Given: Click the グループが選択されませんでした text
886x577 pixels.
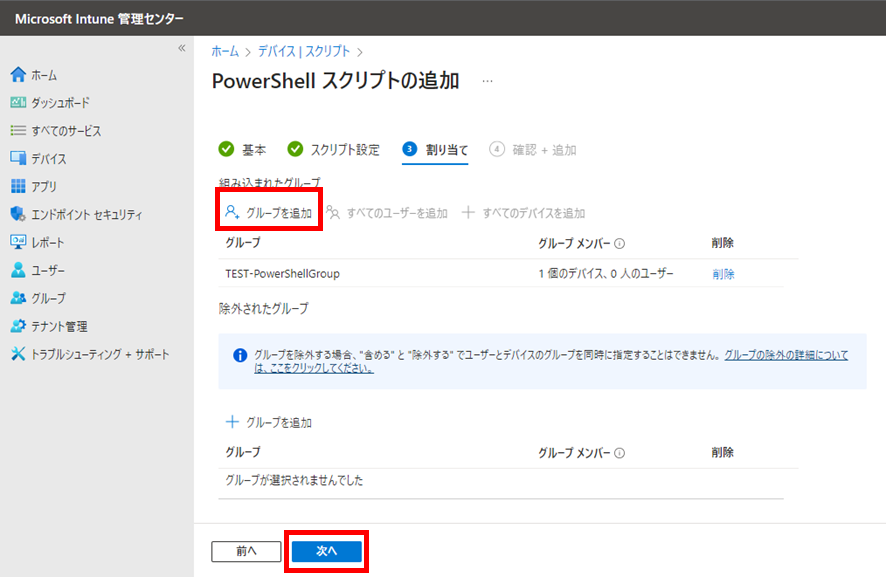Looking at the screenshot, I should (294, 480).
